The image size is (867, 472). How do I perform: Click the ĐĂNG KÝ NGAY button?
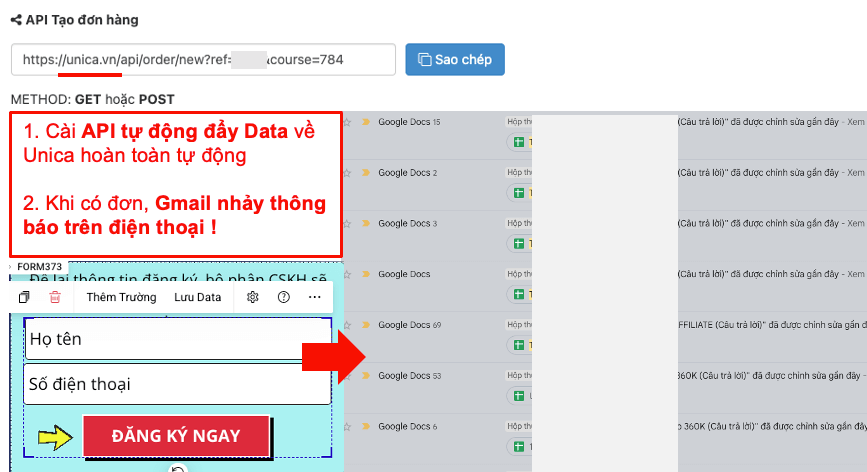click(176, 436)
